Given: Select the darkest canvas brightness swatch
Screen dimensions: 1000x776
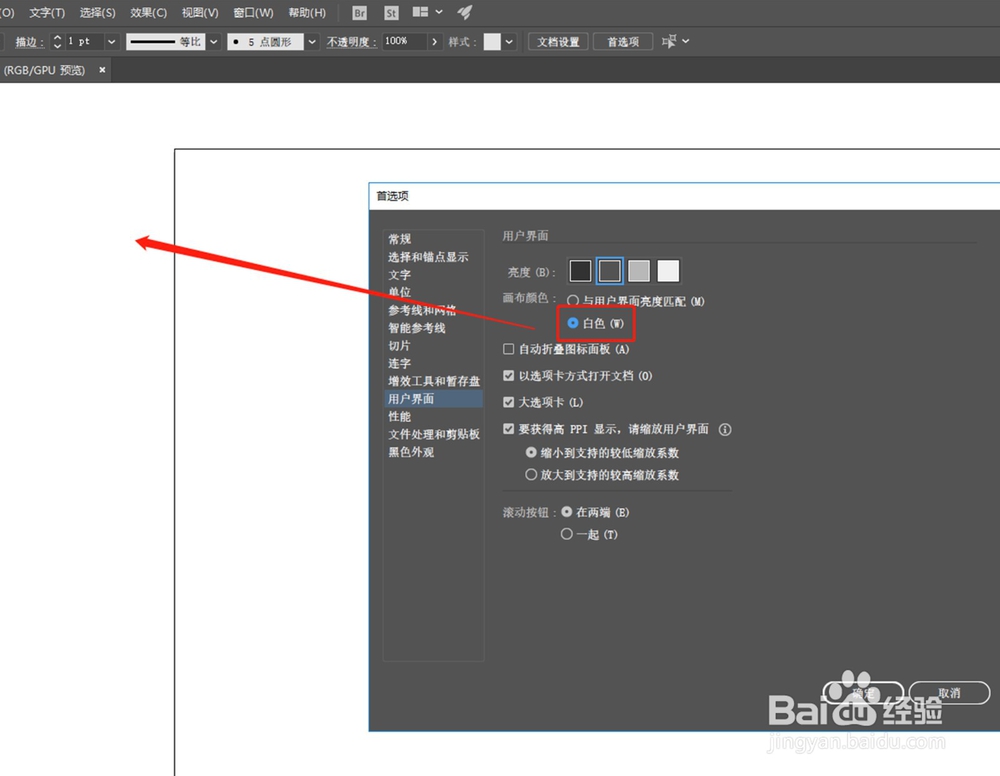Looking at the screenshot, I should 579,270.
